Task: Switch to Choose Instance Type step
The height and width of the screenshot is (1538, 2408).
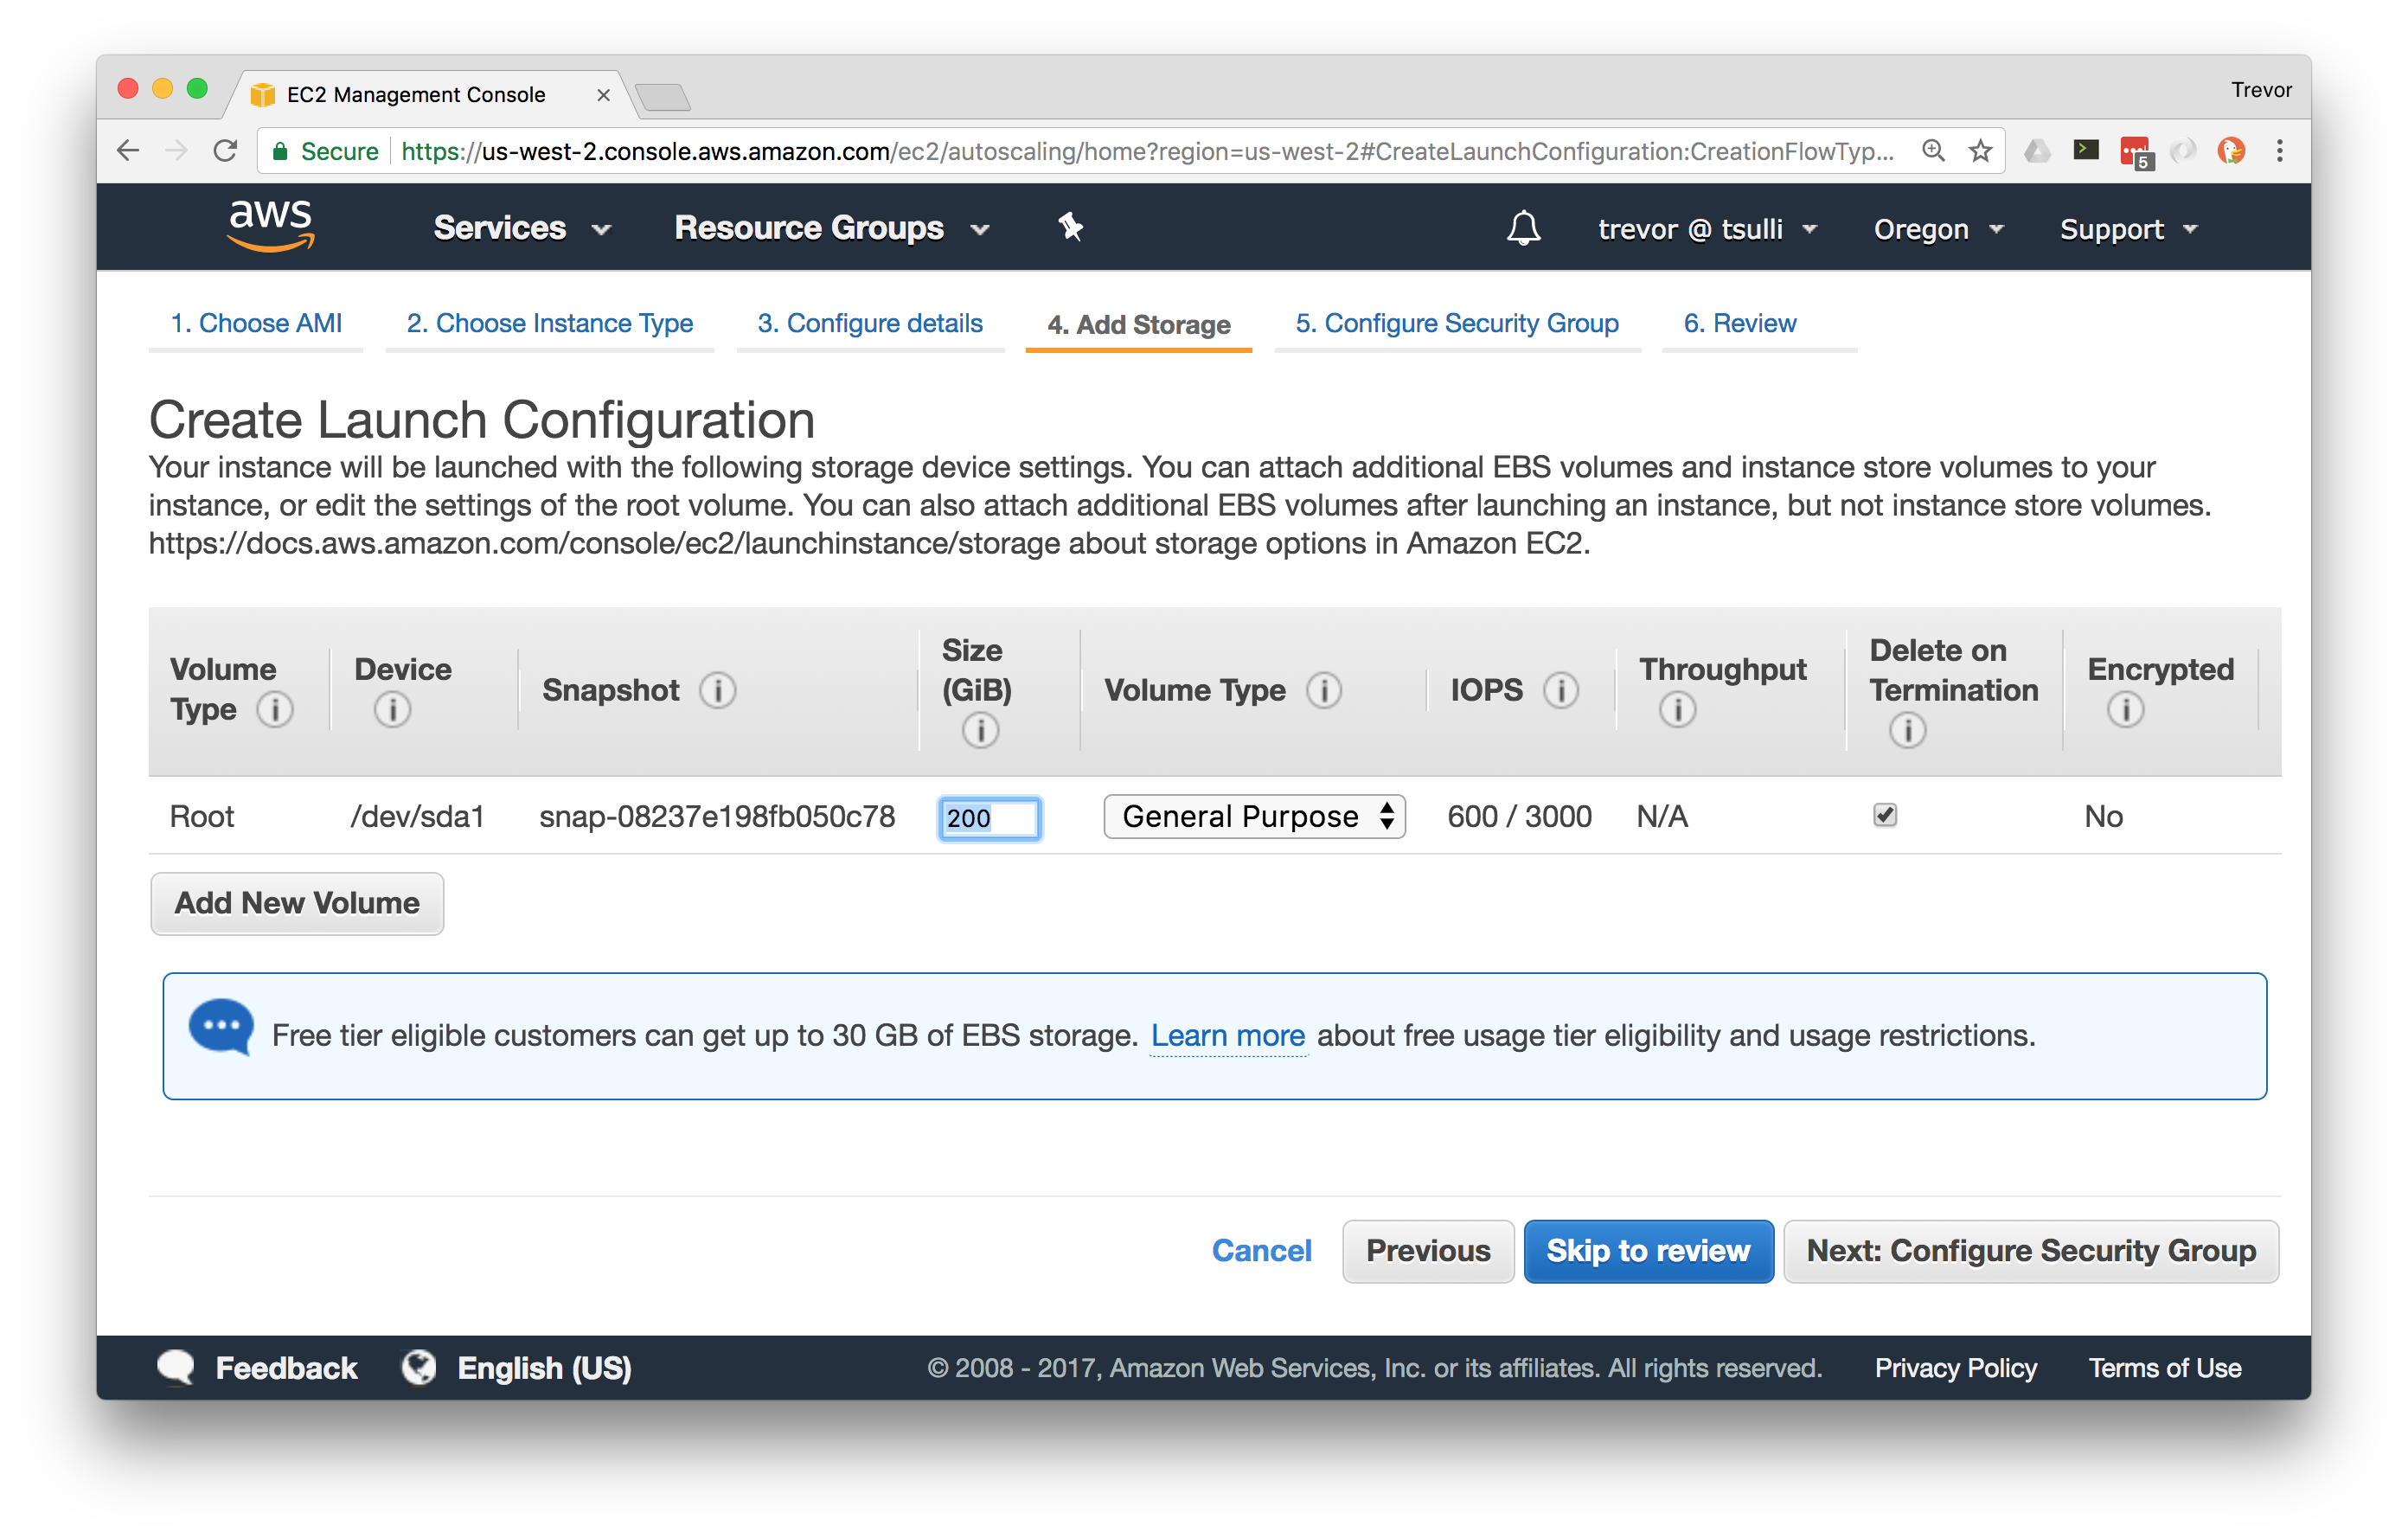Action: pos(549,324)
